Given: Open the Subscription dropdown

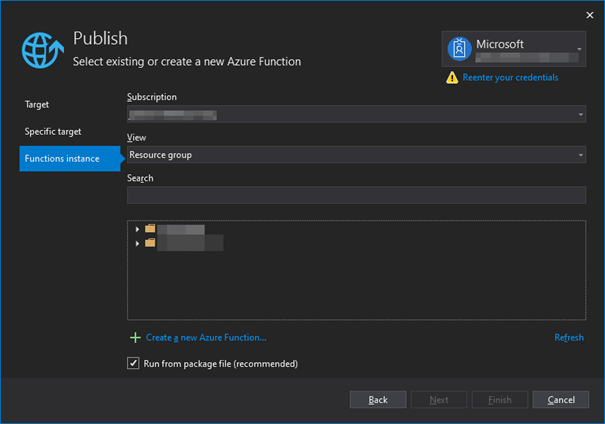Looking at the screenshot, I should [x=357, y=114].
